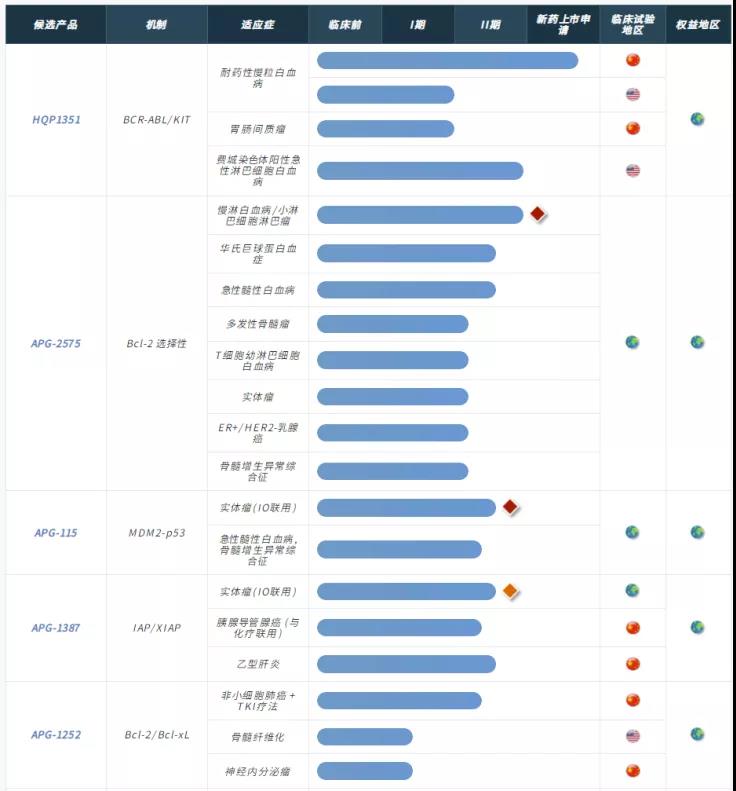Click the red diamond in APG-115's 实体瘤 row
The image size is (736, 791).
click(511, 507)
